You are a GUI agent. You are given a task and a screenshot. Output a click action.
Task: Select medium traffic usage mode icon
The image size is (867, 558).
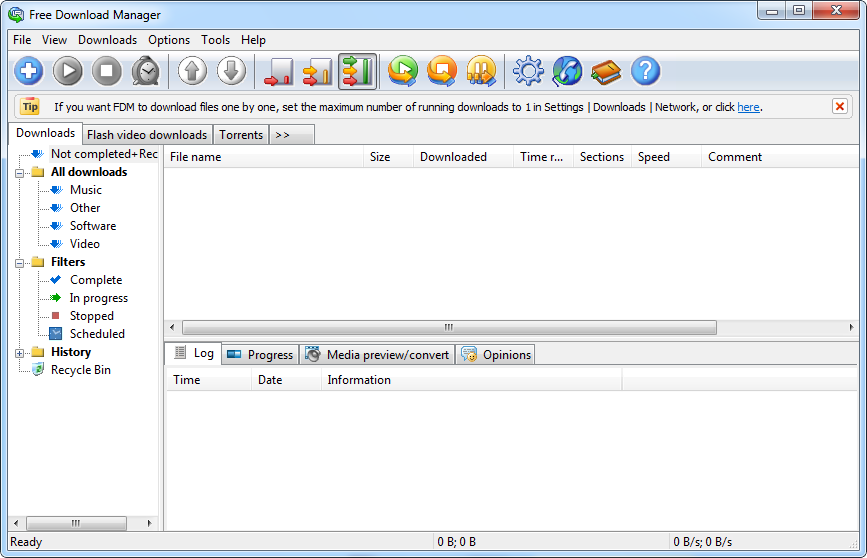click(x=317, y=71)
